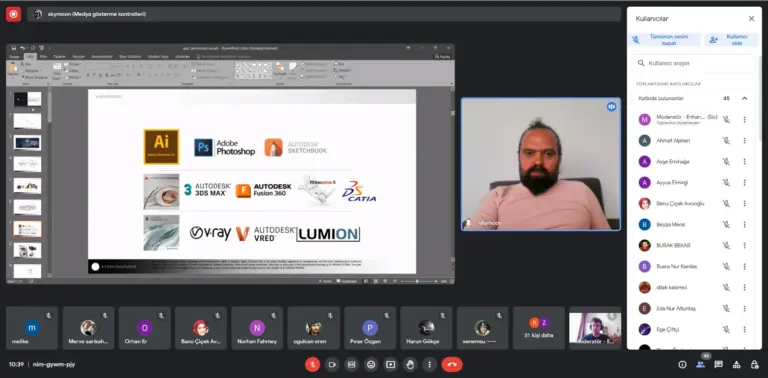The image size is (768, 378).
Task: Close the Kullanıcılar side panel
Action: click(x=751, y=19)
